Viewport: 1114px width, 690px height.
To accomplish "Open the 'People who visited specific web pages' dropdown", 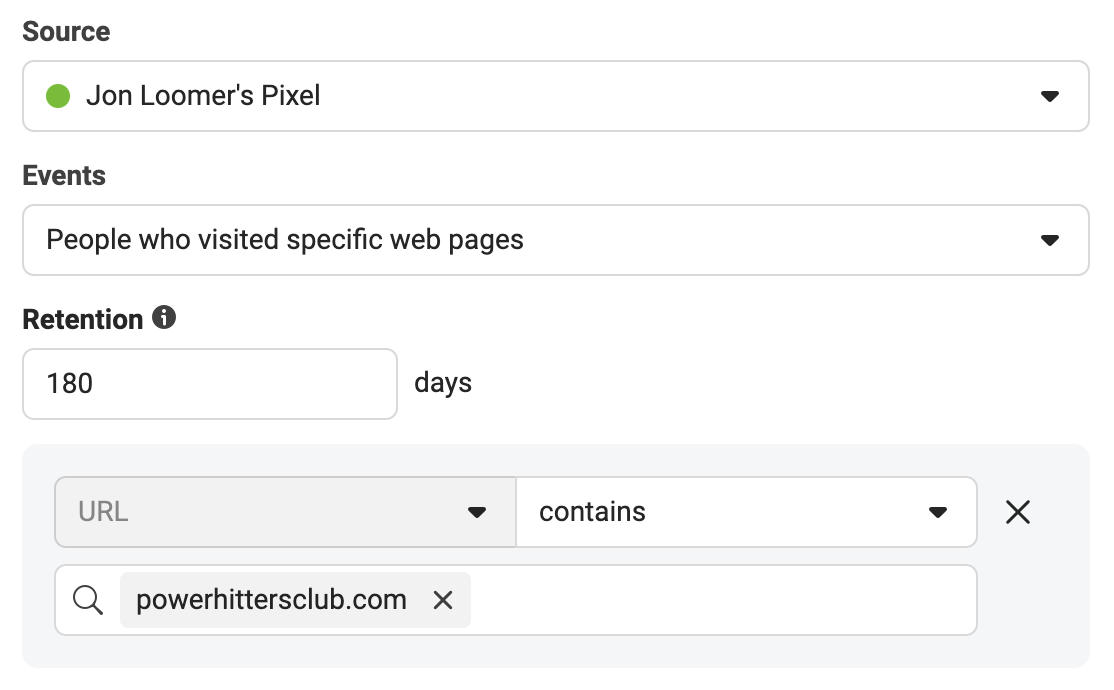I will click(556, 240).
